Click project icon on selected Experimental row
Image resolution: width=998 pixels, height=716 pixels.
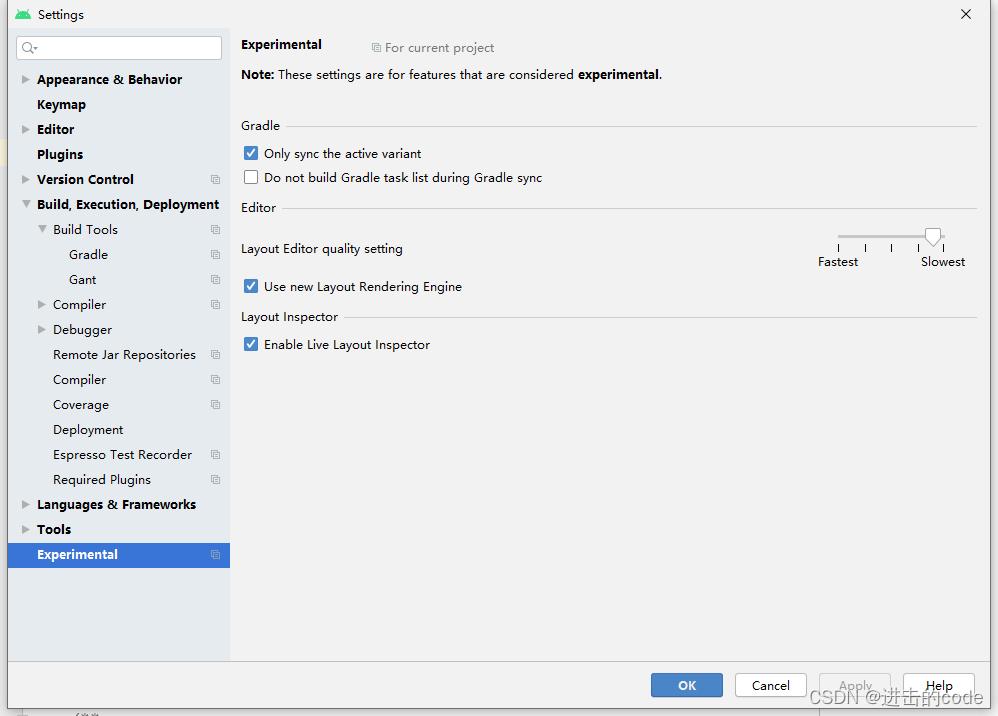[x=216, y=555]
